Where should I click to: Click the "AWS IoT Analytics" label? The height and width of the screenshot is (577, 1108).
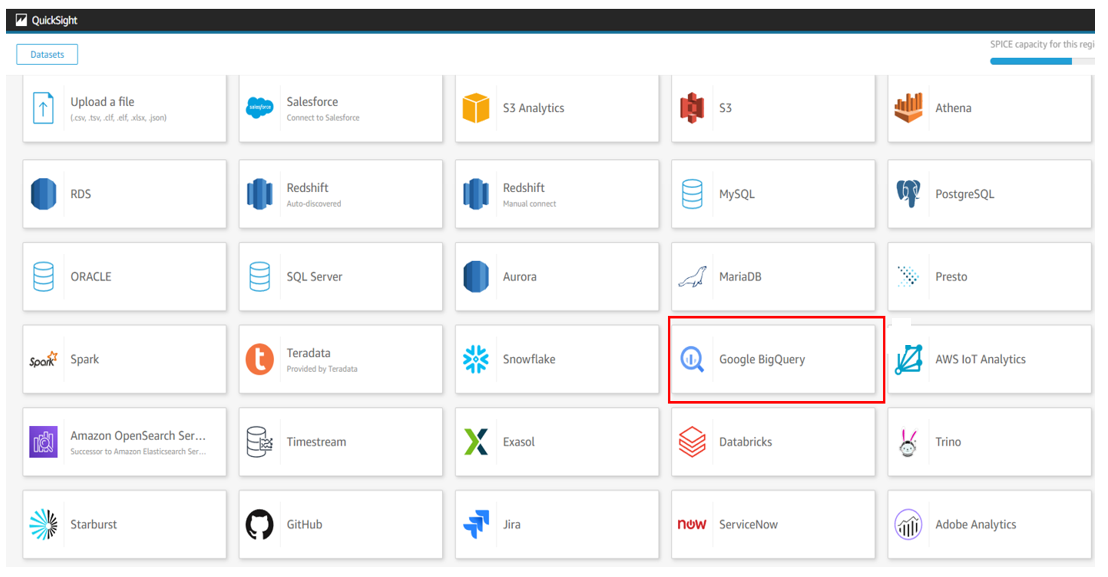click(x=980, y=359)
